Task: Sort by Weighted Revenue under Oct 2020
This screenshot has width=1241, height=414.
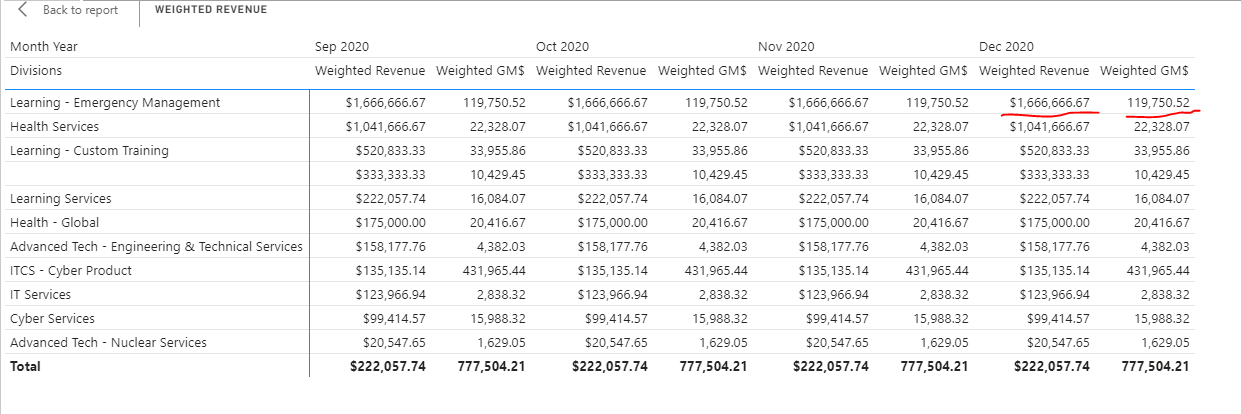Action: click(x=592, y=71)
